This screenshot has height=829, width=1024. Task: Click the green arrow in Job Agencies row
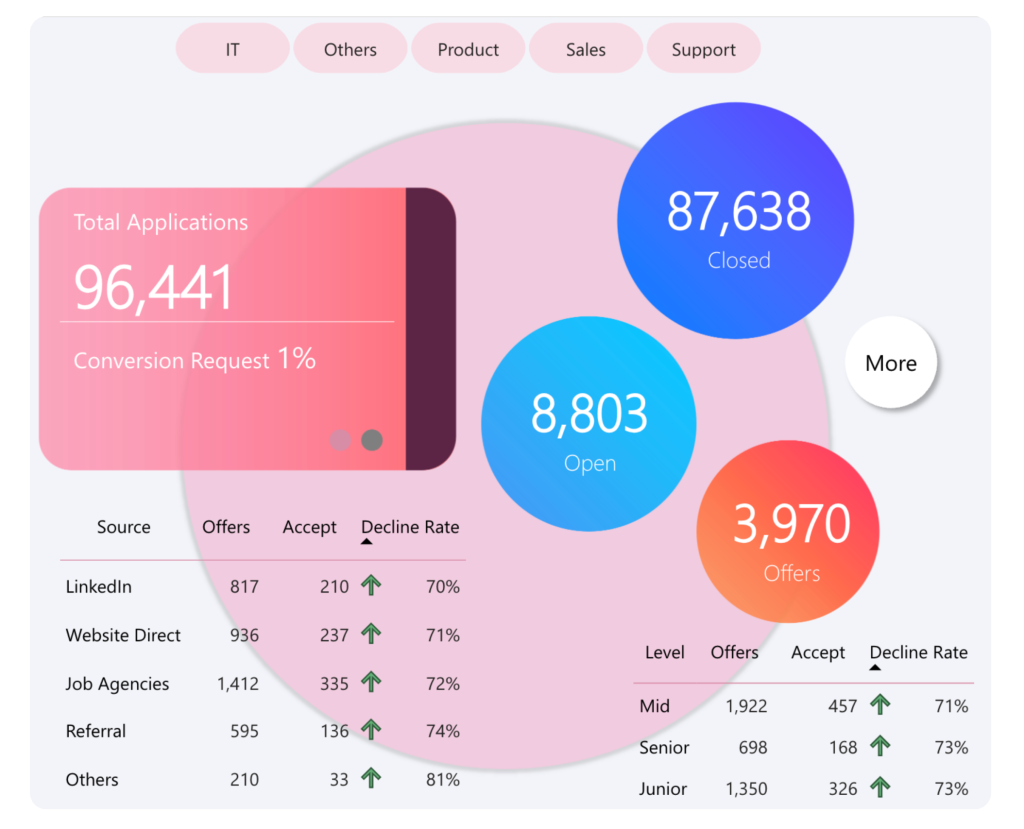click(371, 684)
